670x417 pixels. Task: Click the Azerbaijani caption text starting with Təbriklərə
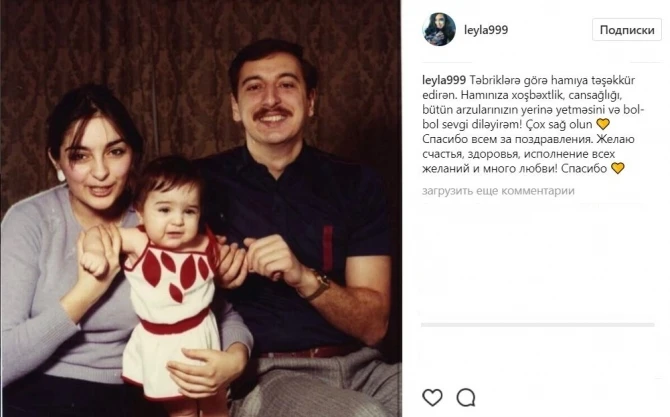[x=533, y=102]
